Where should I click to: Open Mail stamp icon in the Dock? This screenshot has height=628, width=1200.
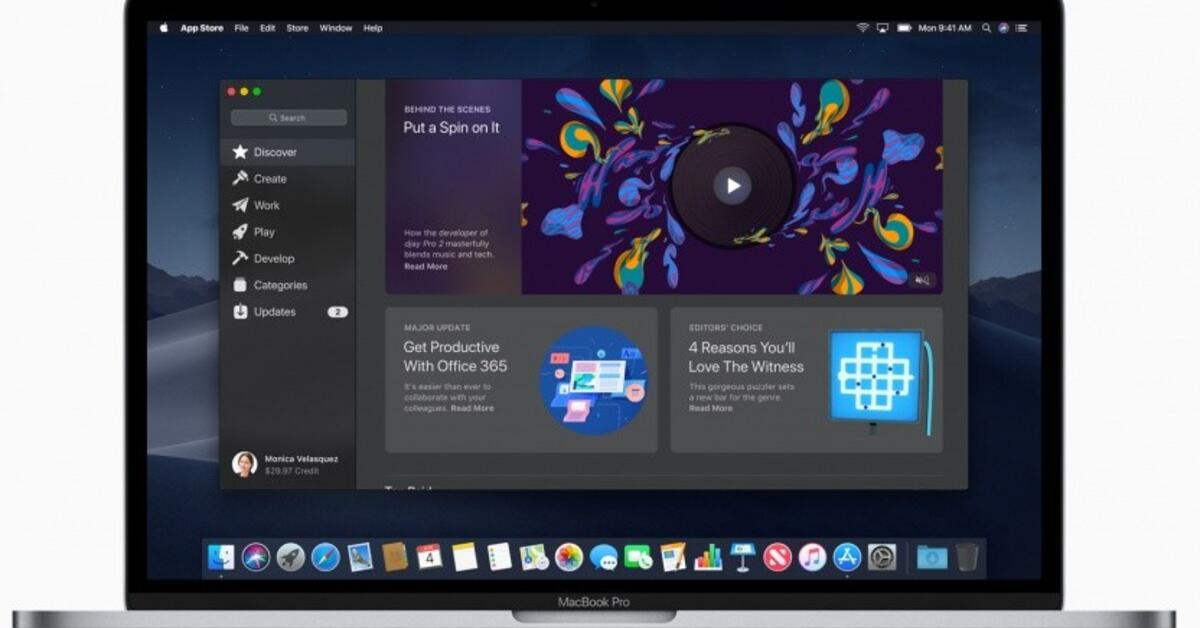[x=360, y=557]
